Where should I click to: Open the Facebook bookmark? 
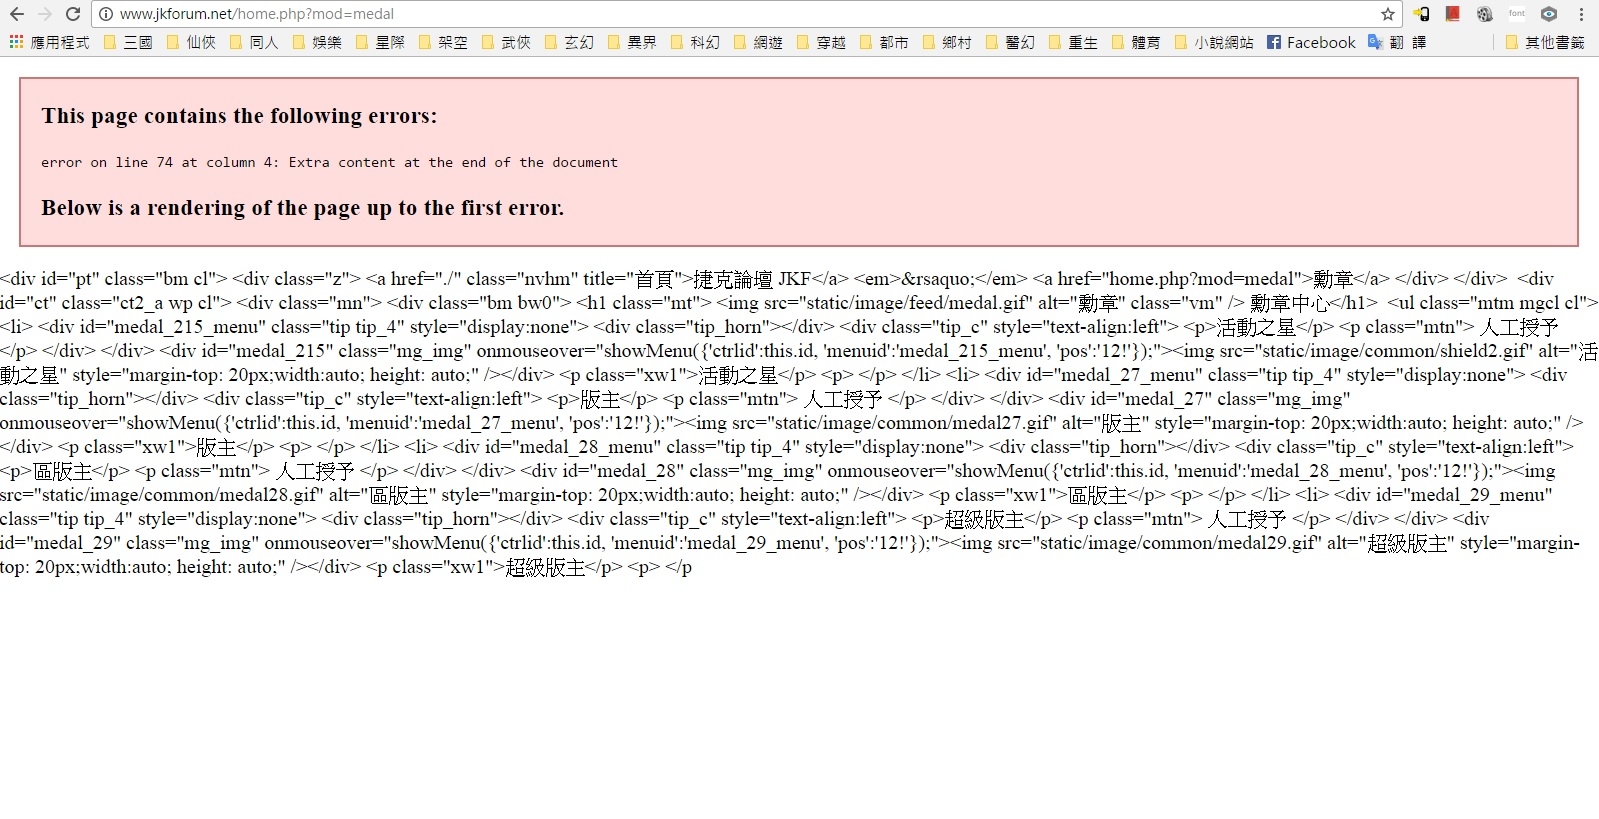[x=1311, y=42]
